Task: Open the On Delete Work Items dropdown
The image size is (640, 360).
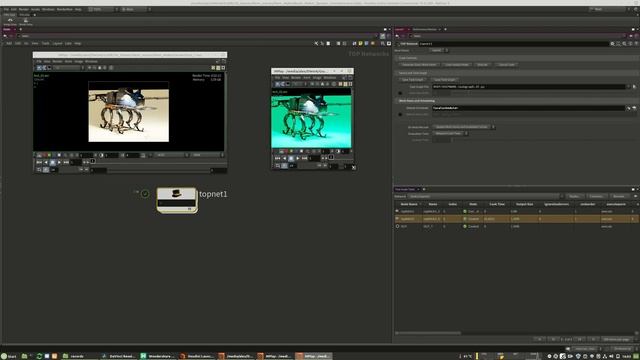Action: [x=464, y=127]
